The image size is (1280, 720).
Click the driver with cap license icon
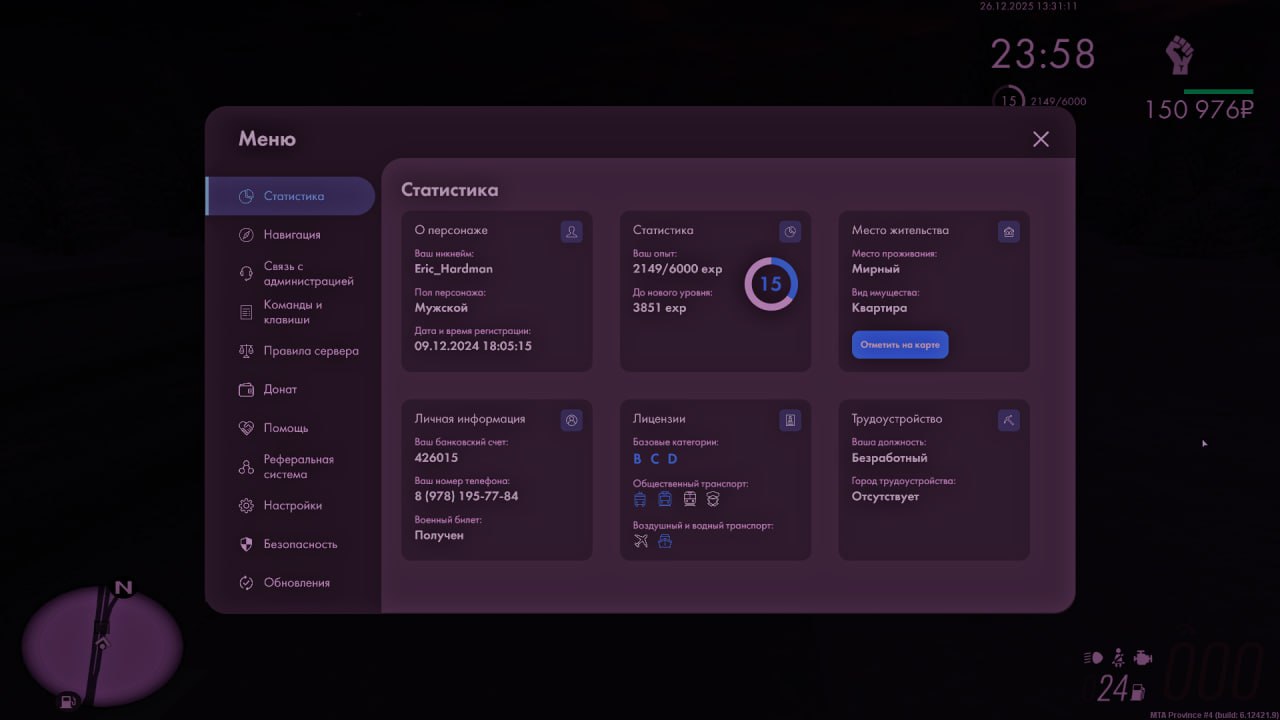(x=713, y=498)
